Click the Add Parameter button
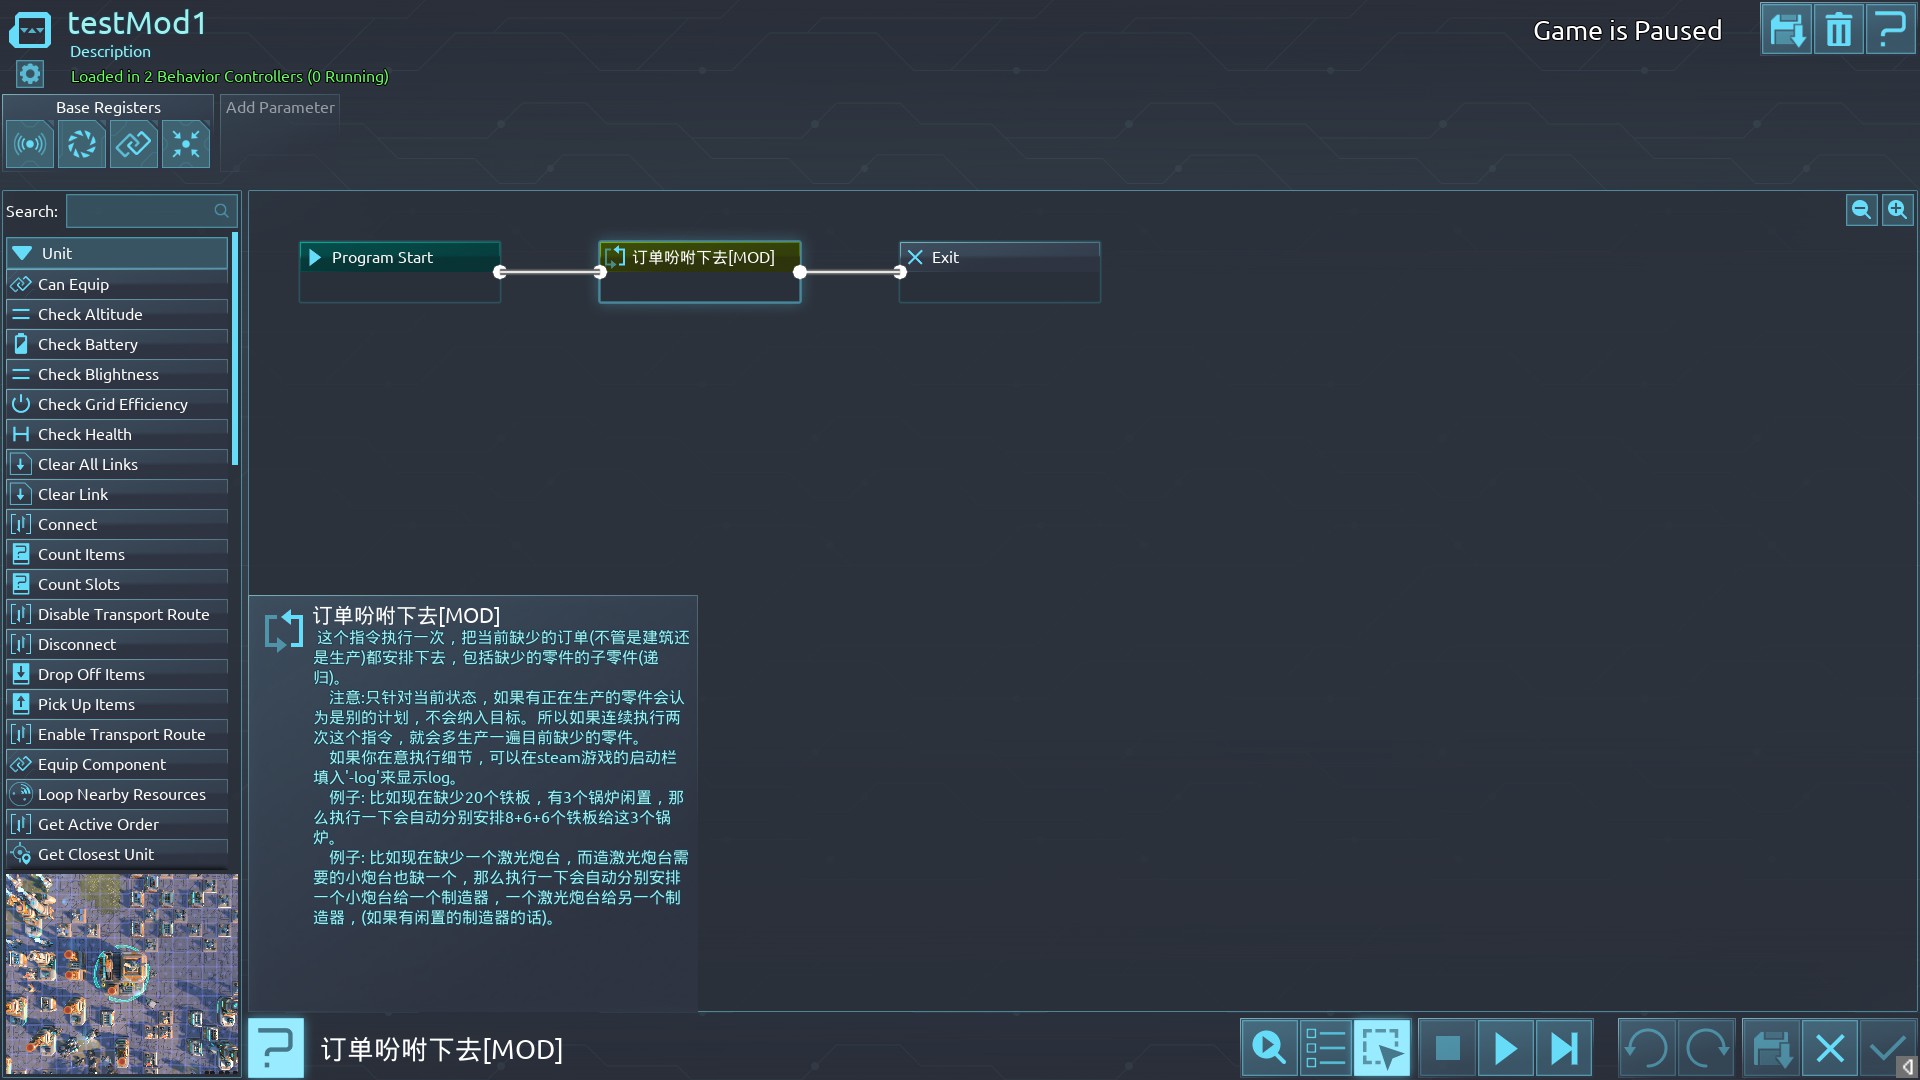This screenshot has width=1920, height=1080. 280,108
